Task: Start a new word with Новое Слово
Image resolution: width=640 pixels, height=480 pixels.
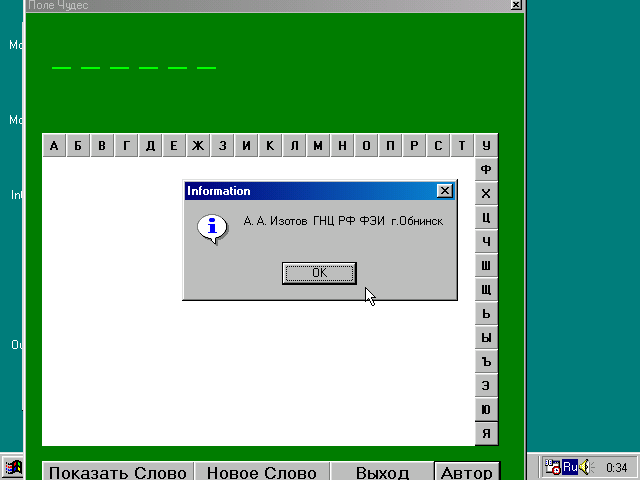Action: [x=261, y=473]
